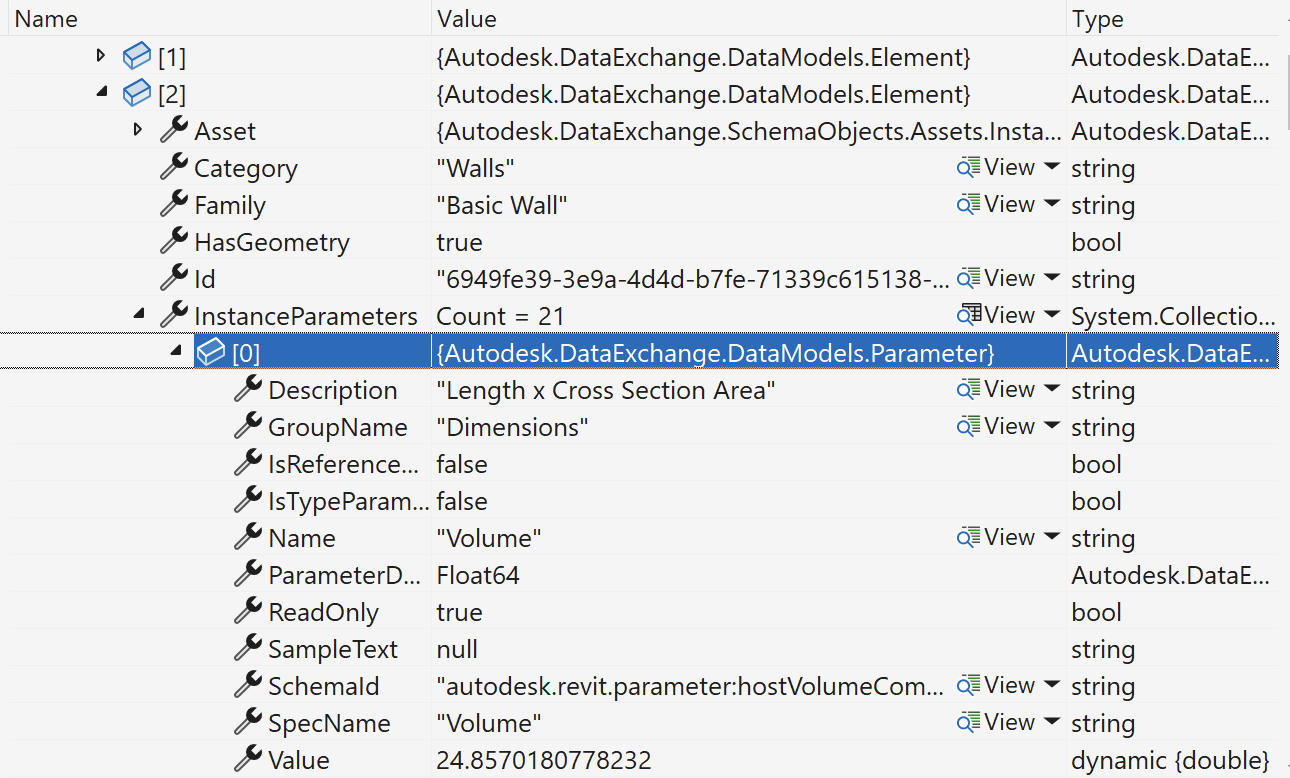The height and width of the screenshot is (778, 1290).
Task: Open the View visualizer for InstanceParameters
Action: pos(996,316)
